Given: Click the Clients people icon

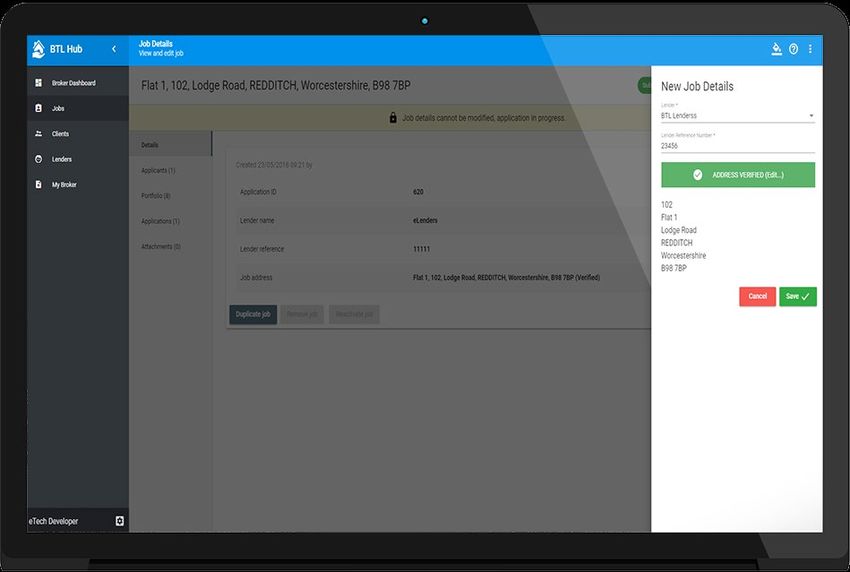Looking at the screenshot, I should [38, 133].
